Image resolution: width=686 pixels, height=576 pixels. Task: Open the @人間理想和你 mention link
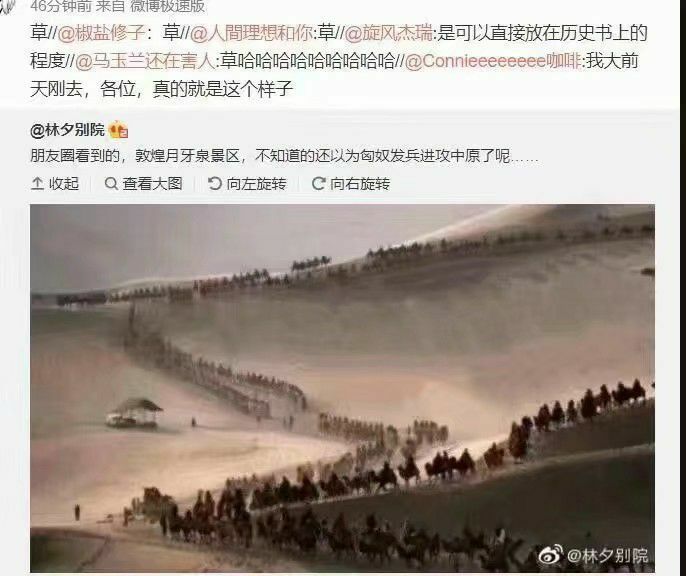click(x=252, y=33)
